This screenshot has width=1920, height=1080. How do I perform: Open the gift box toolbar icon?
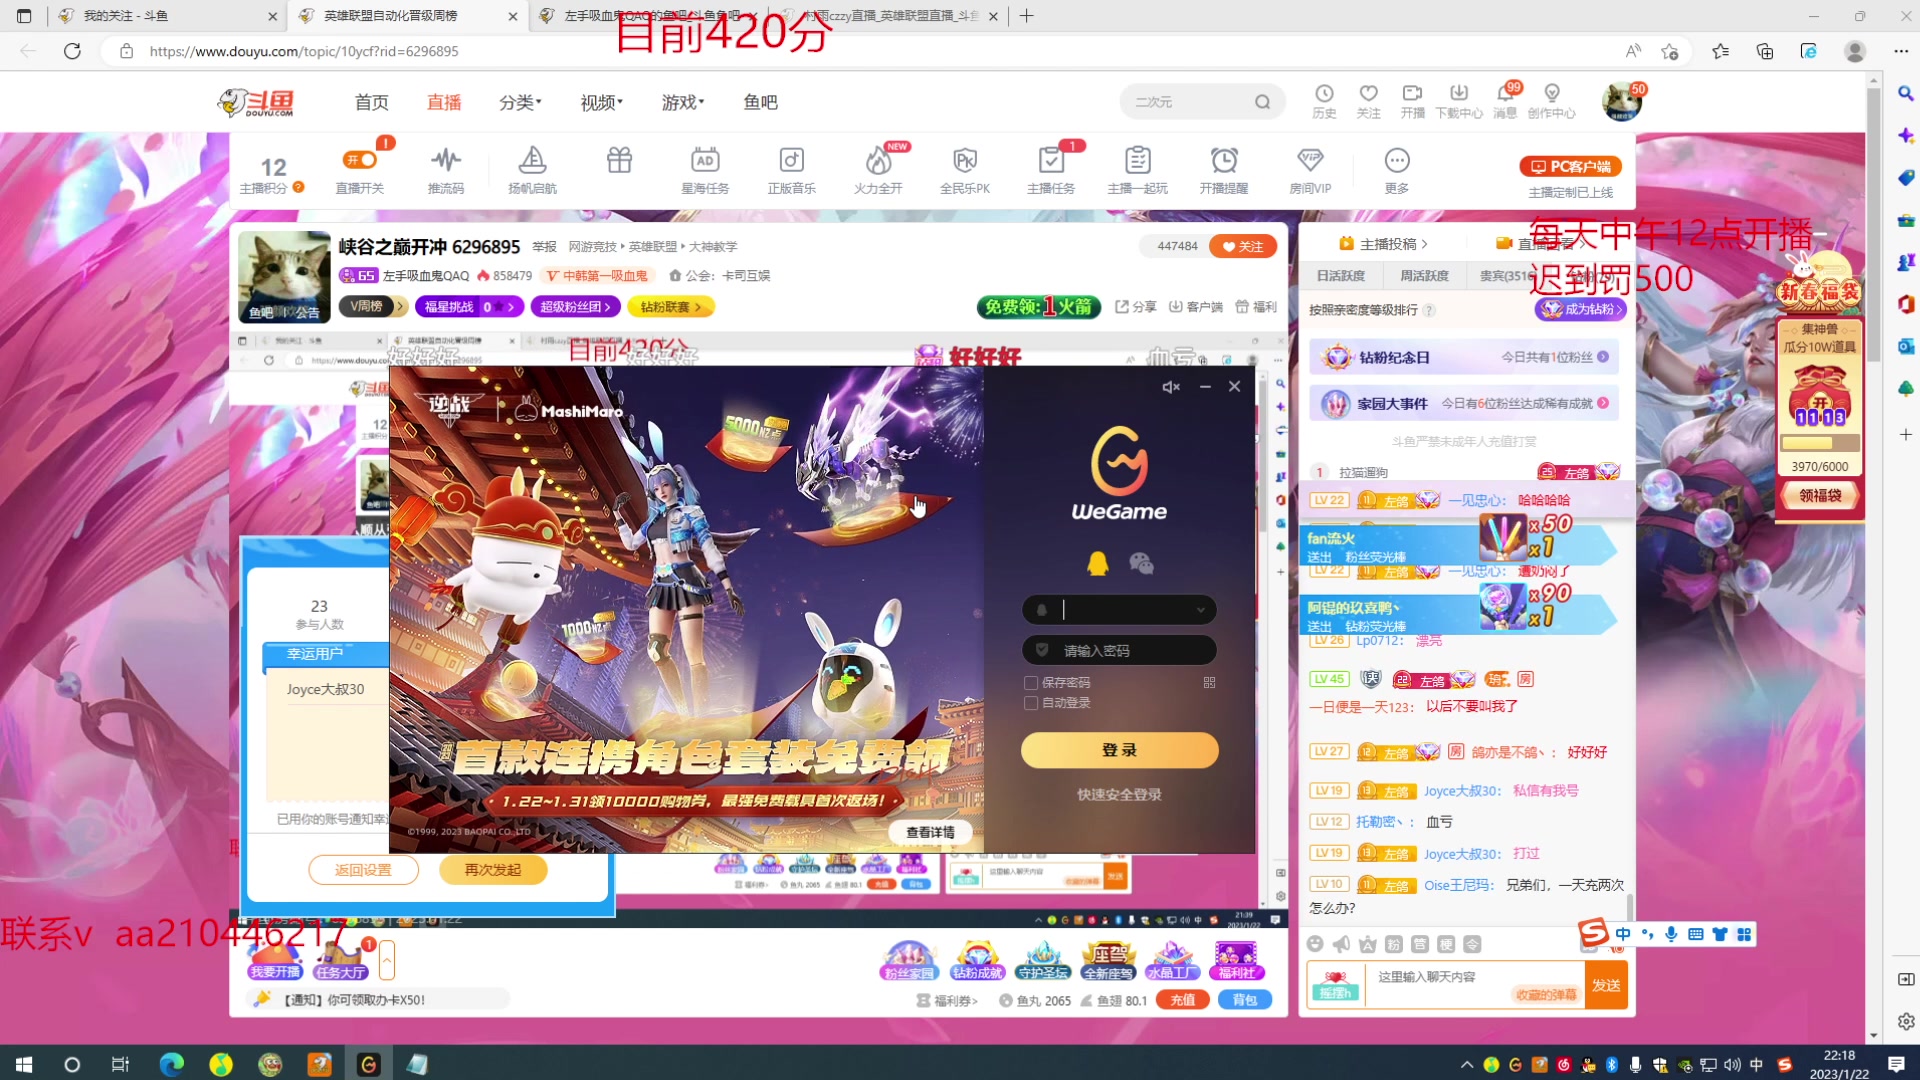619,160
